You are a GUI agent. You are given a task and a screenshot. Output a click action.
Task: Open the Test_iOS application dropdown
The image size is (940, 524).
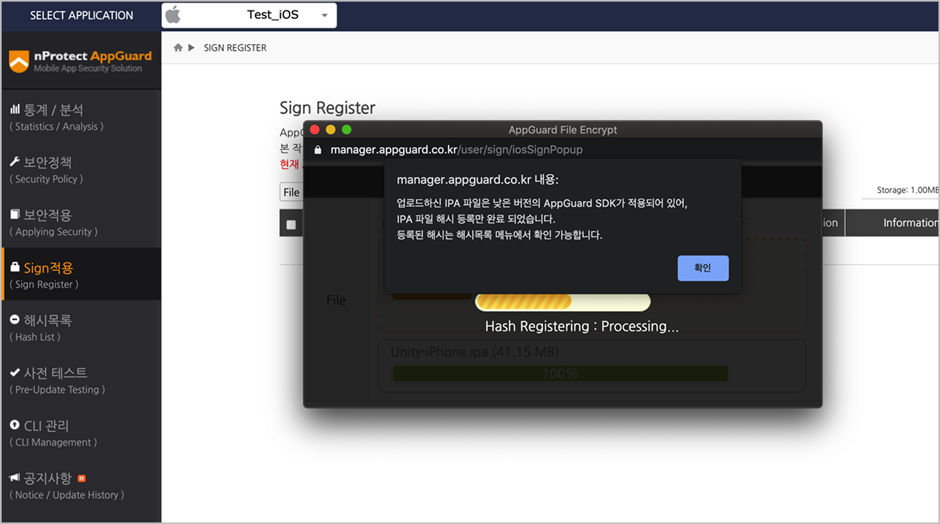click(x=249, y=16)
